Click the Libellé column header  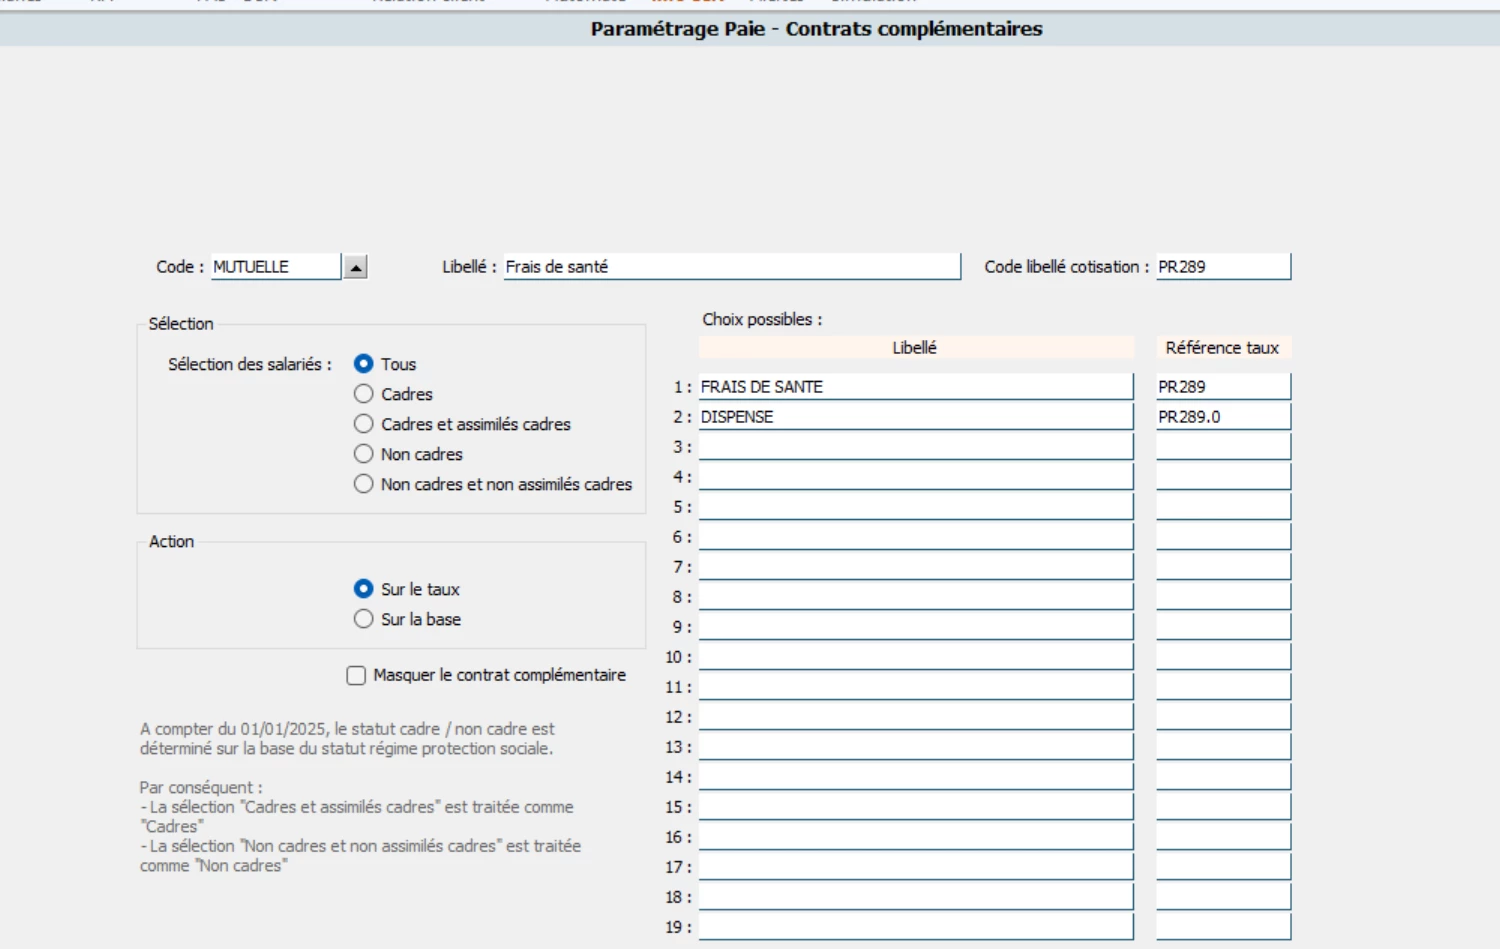point(915,348)
